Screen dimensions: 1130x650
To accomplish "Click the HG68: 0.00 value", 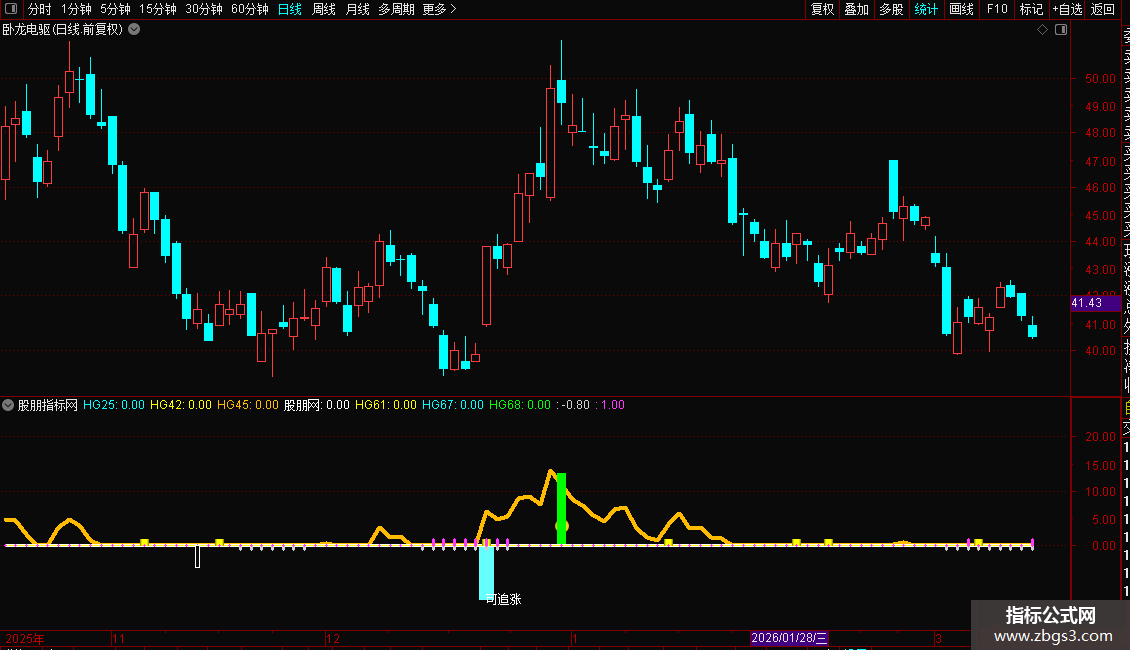I will point(520,405).
